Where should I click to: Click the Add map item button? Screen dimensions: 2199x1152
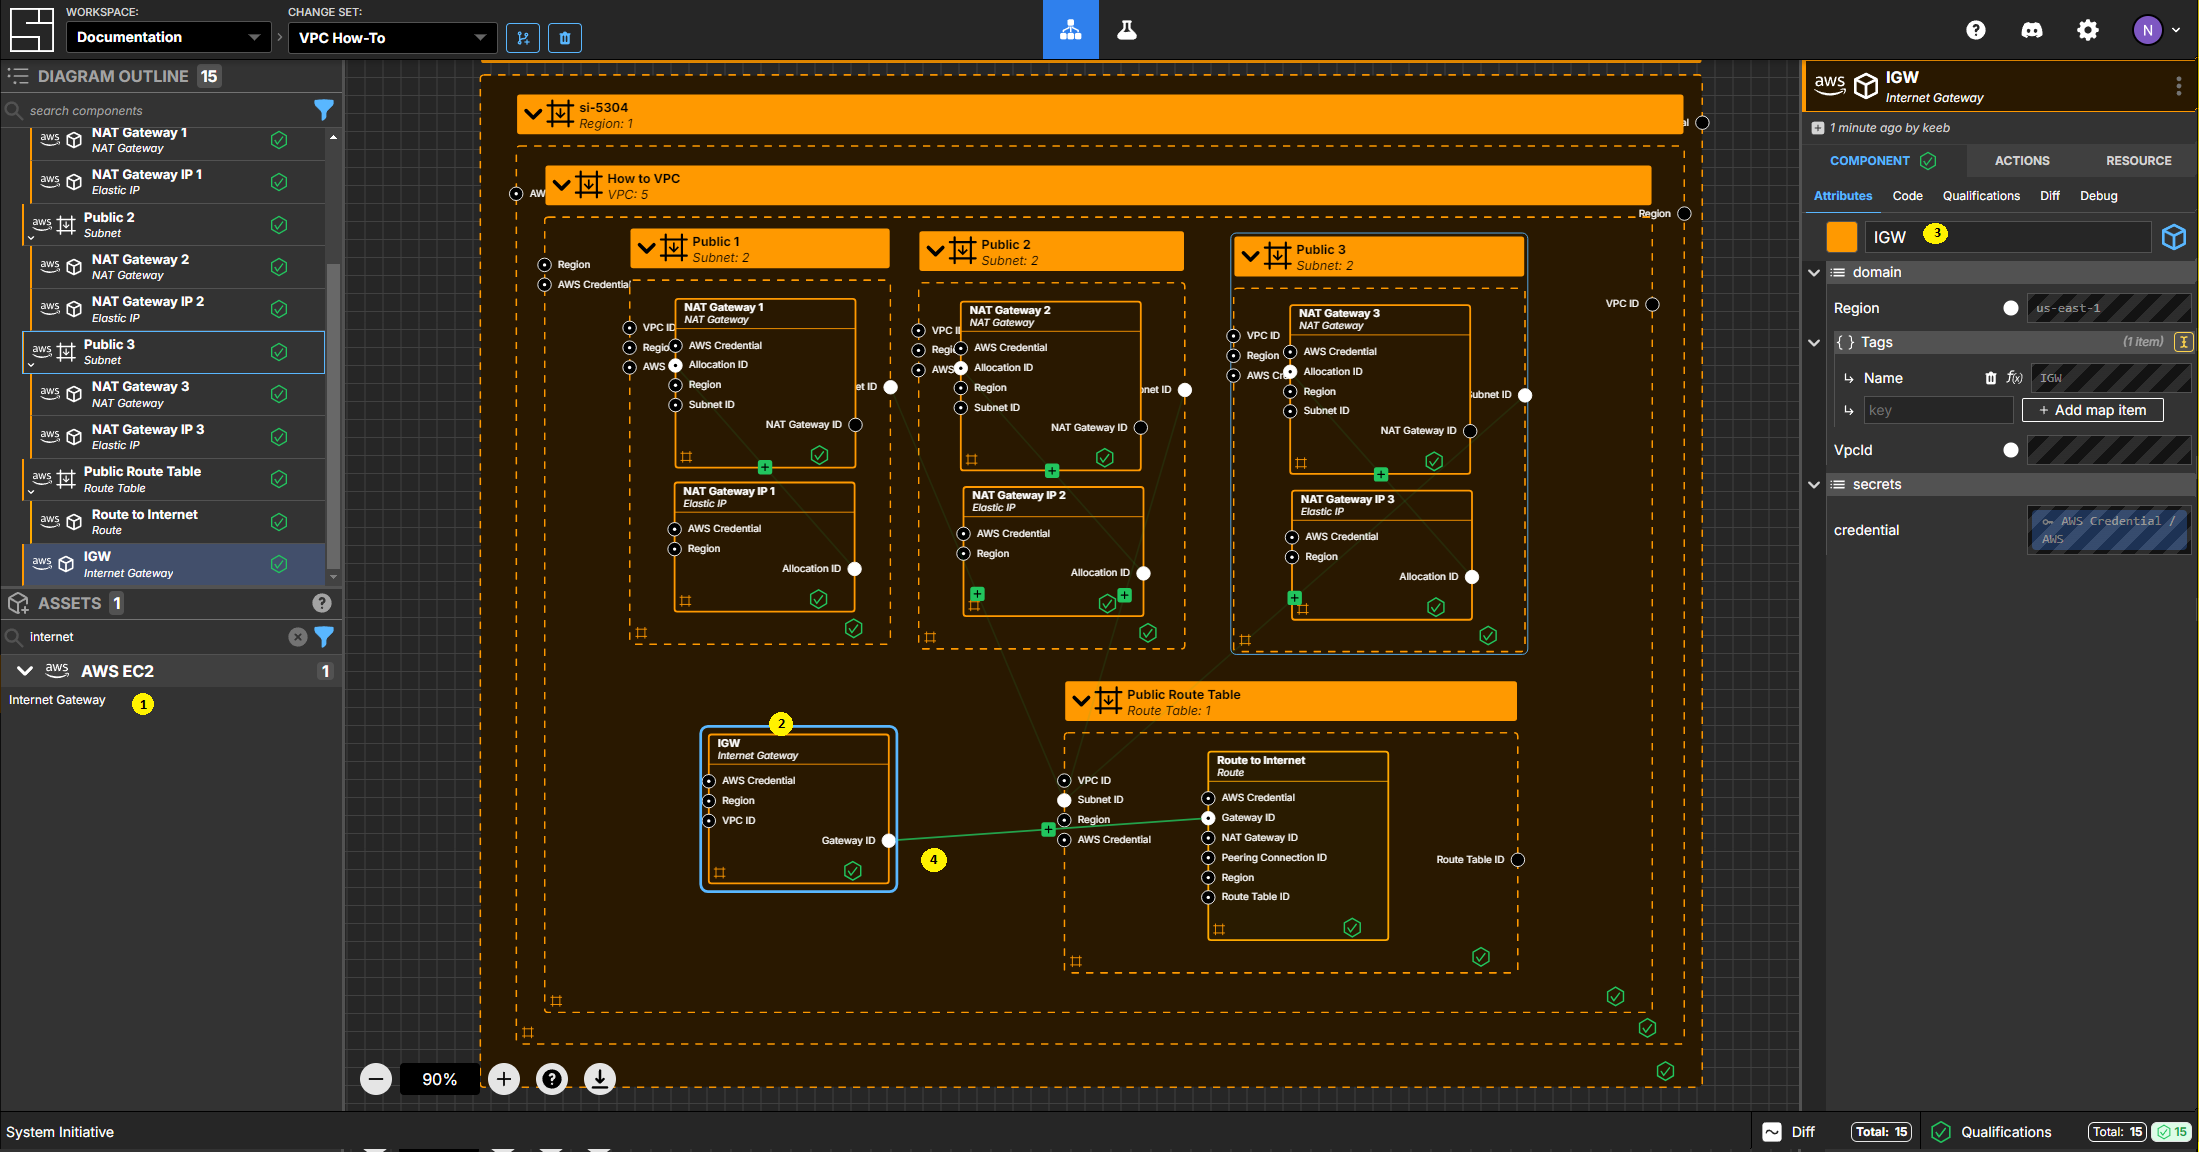pyautogui.click(x=2092, y=410)
